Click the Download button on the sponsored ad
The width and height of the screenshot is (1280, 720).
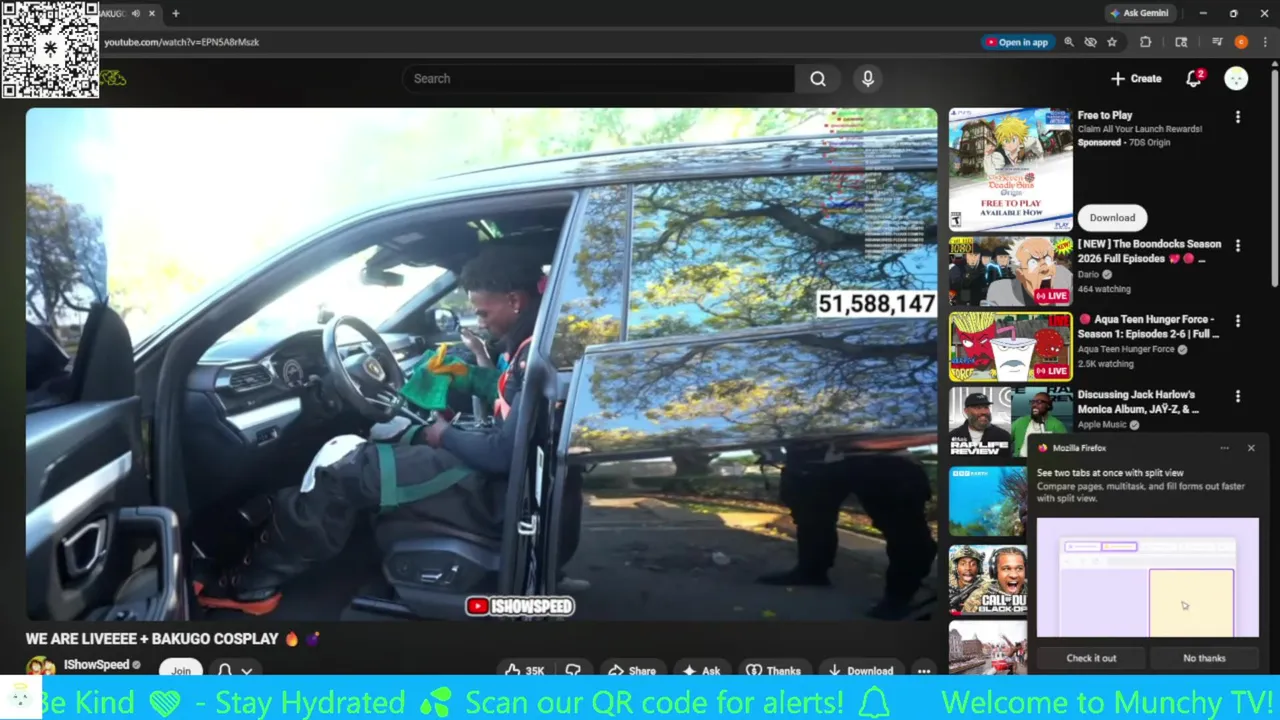[x=1112, y=218]
